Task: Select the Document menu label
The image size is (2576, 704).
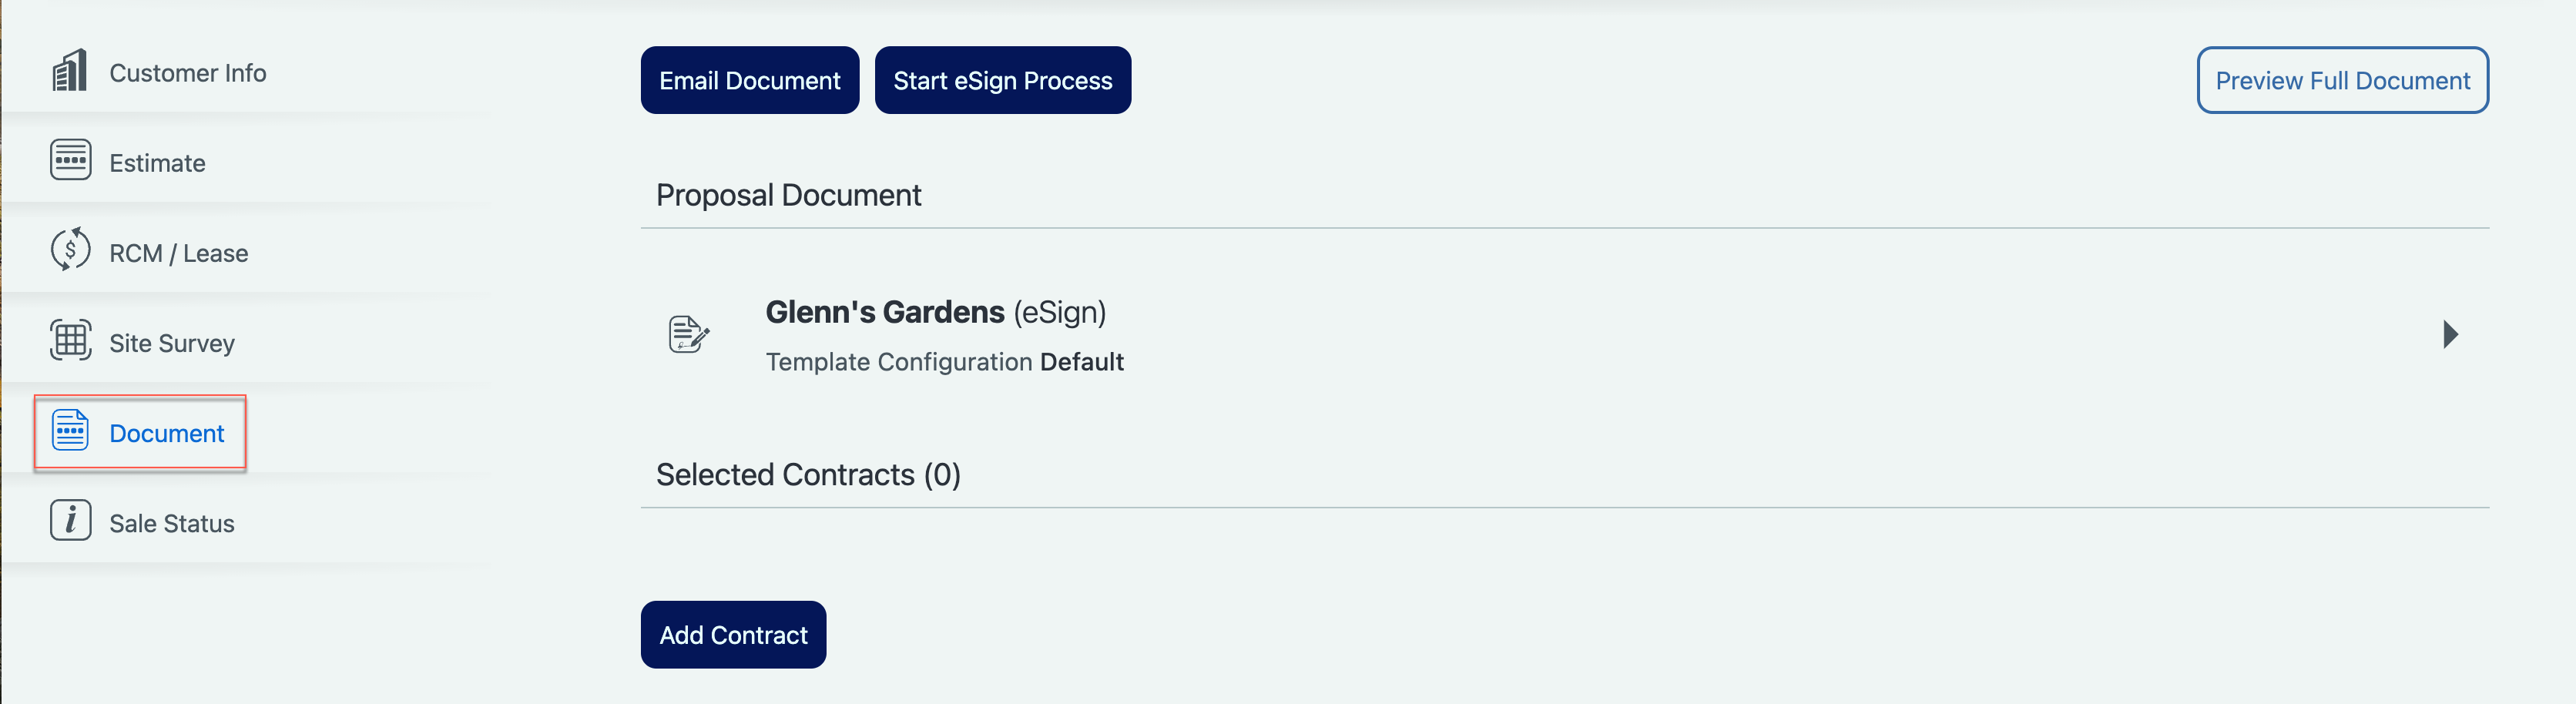Action: pyautogui.click(x=166, y=433)
